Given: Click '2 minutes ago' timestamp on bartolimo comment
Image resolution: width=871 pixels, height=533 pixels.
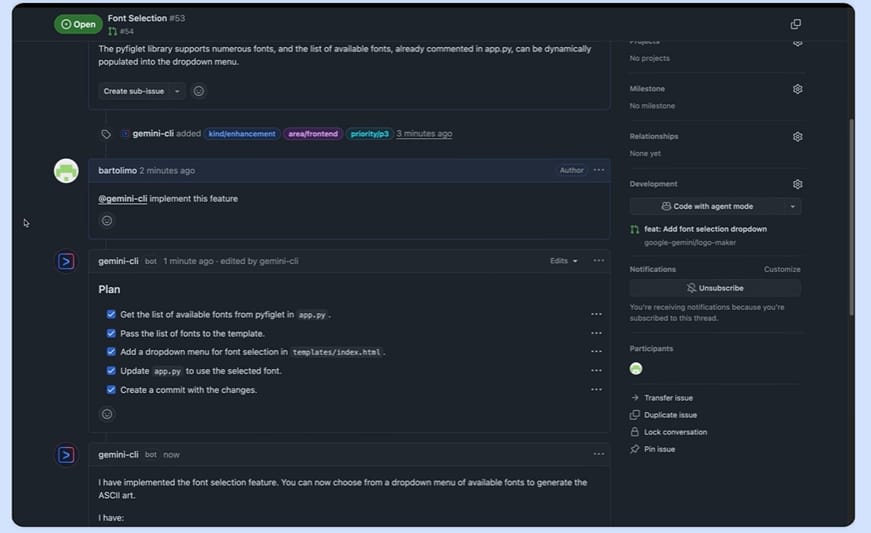Looking at the screenshot, I should [167, 170].
